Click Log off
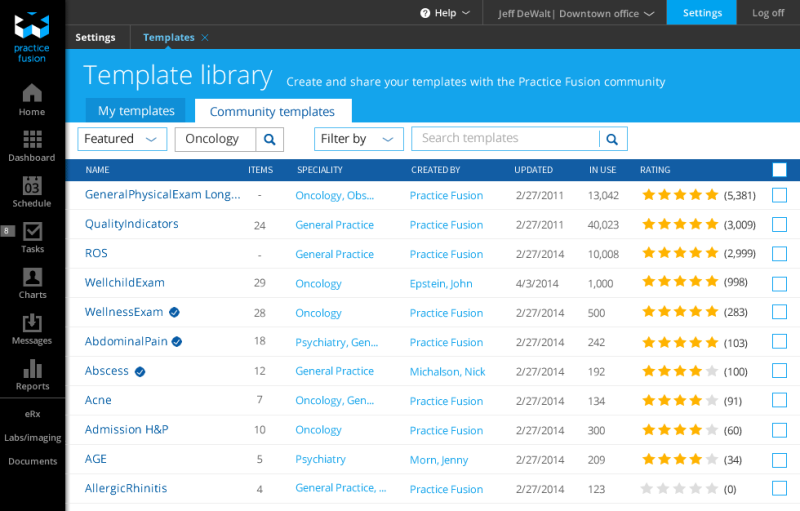 point(768,13)
